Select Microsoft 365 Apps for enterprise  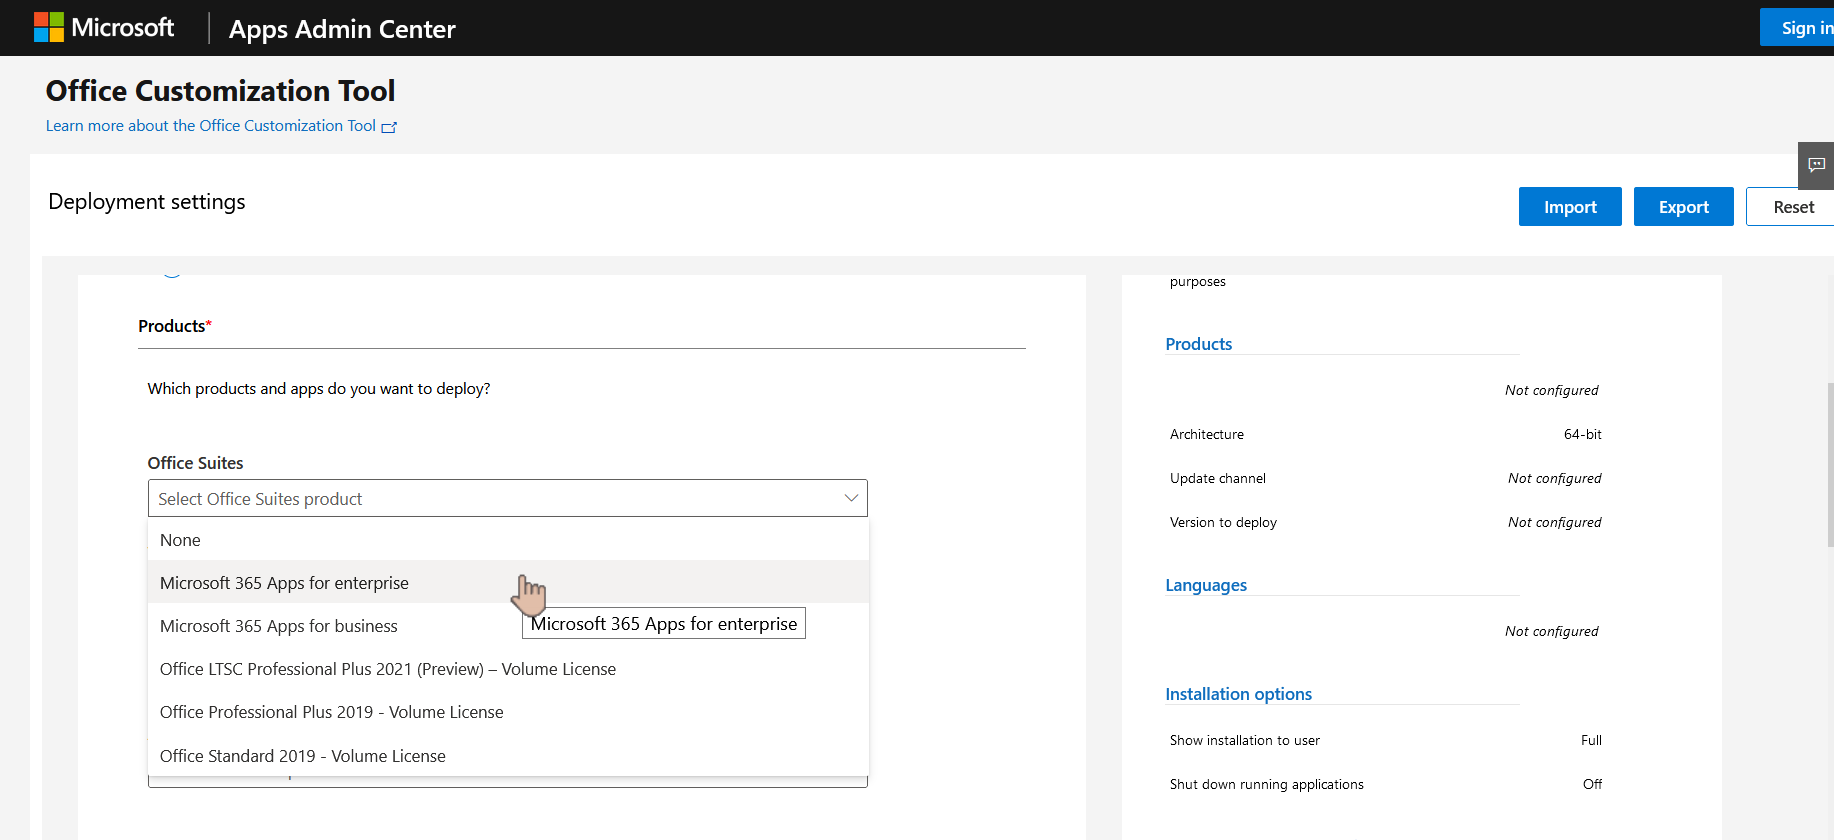coord(508,583)
